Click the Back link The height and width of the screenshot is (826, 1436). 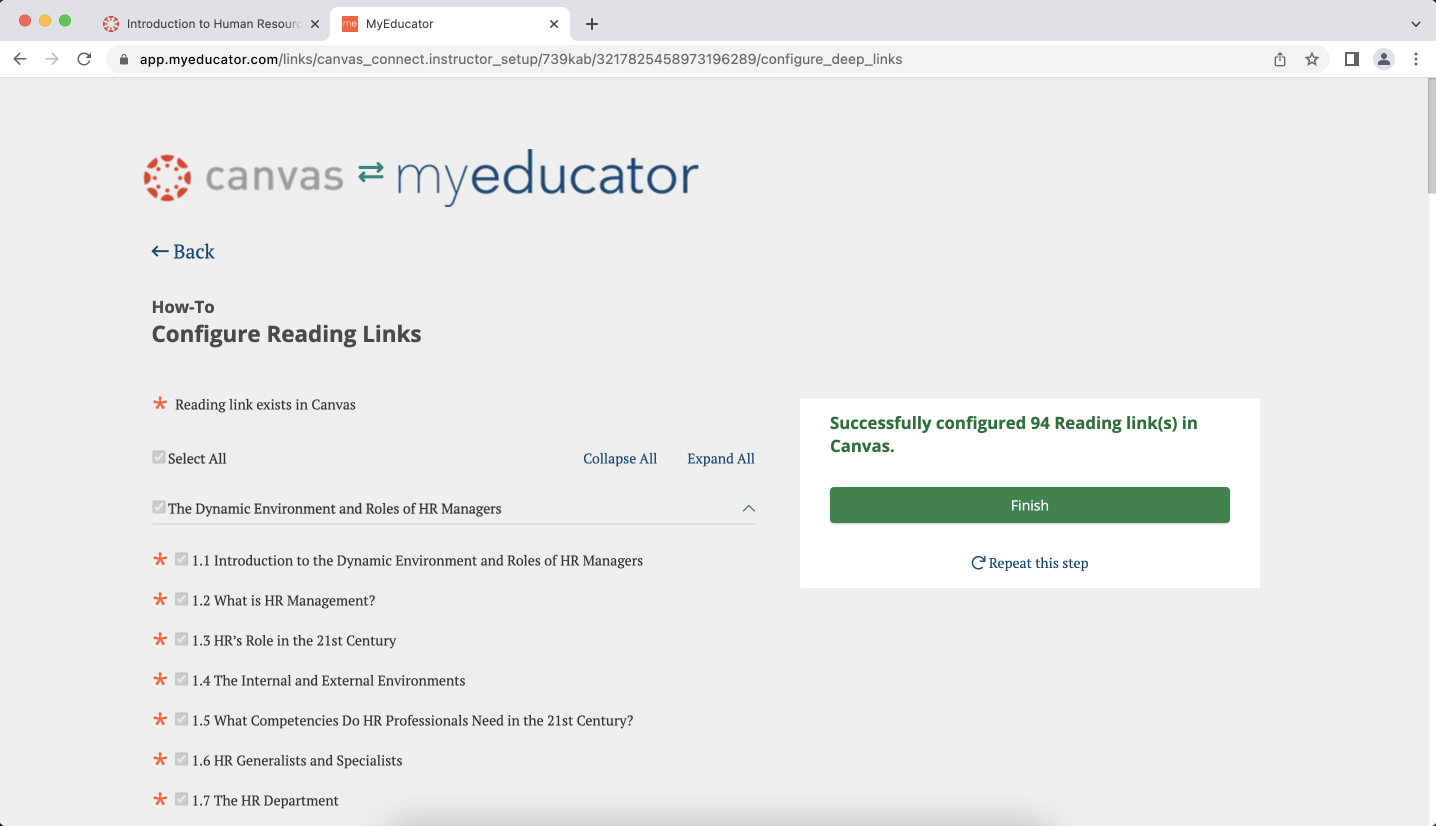click(183, 251)
